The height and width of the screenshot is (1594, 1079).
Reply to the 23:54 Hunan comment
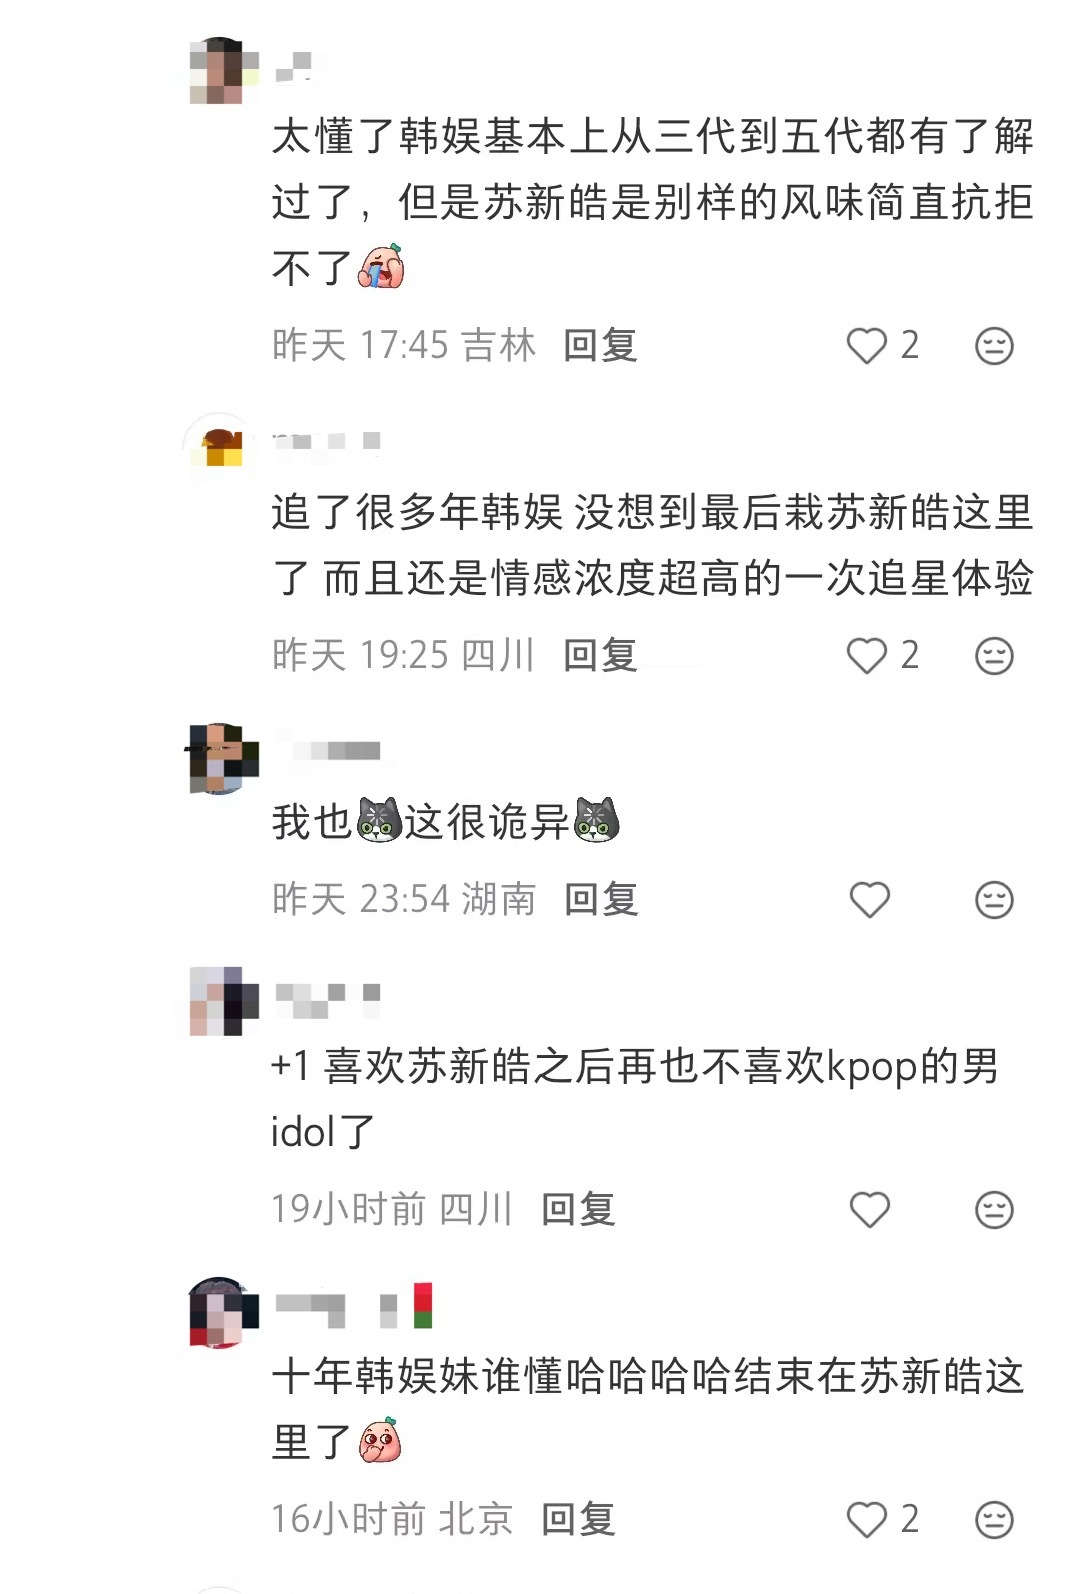coord(600,900)
